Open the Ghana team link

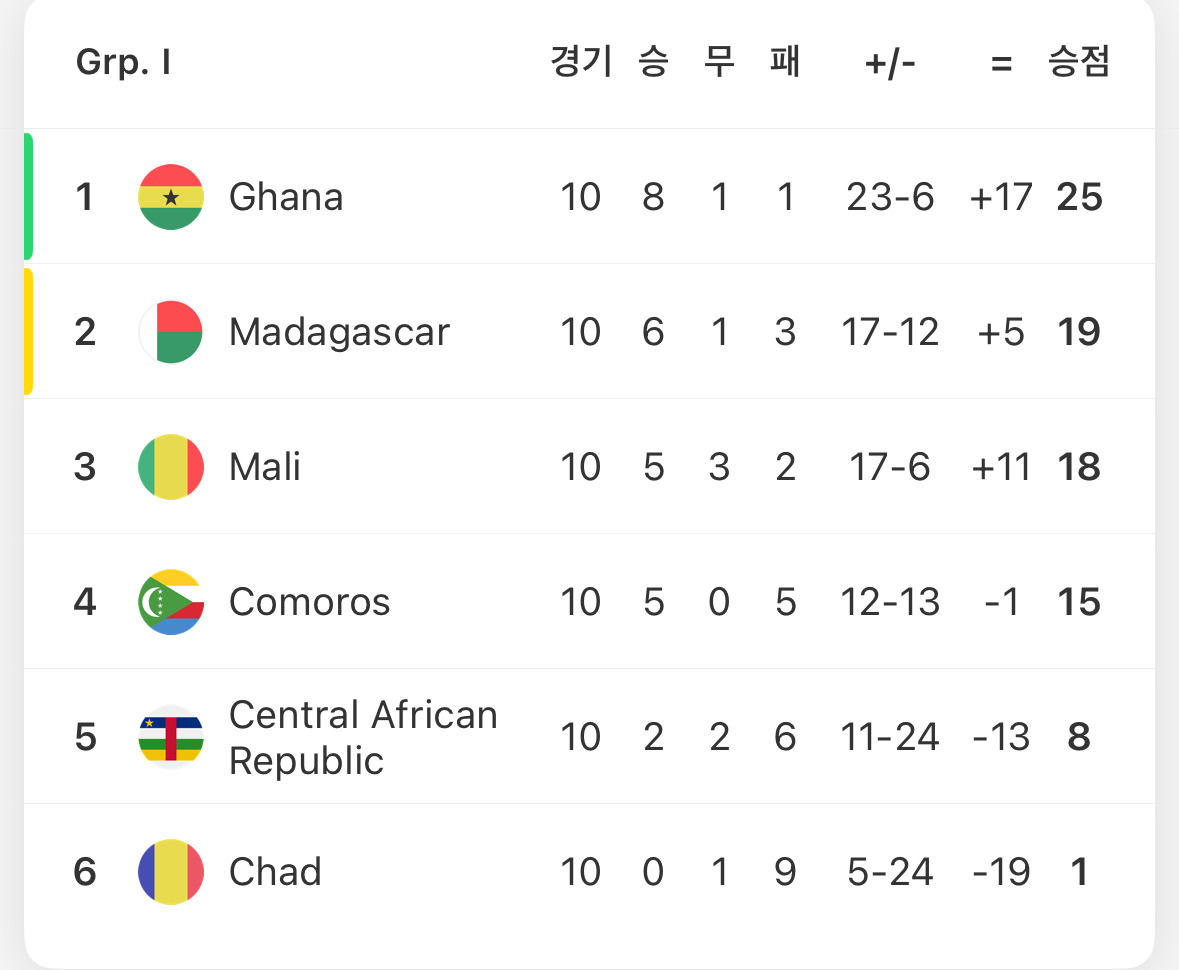286,197
